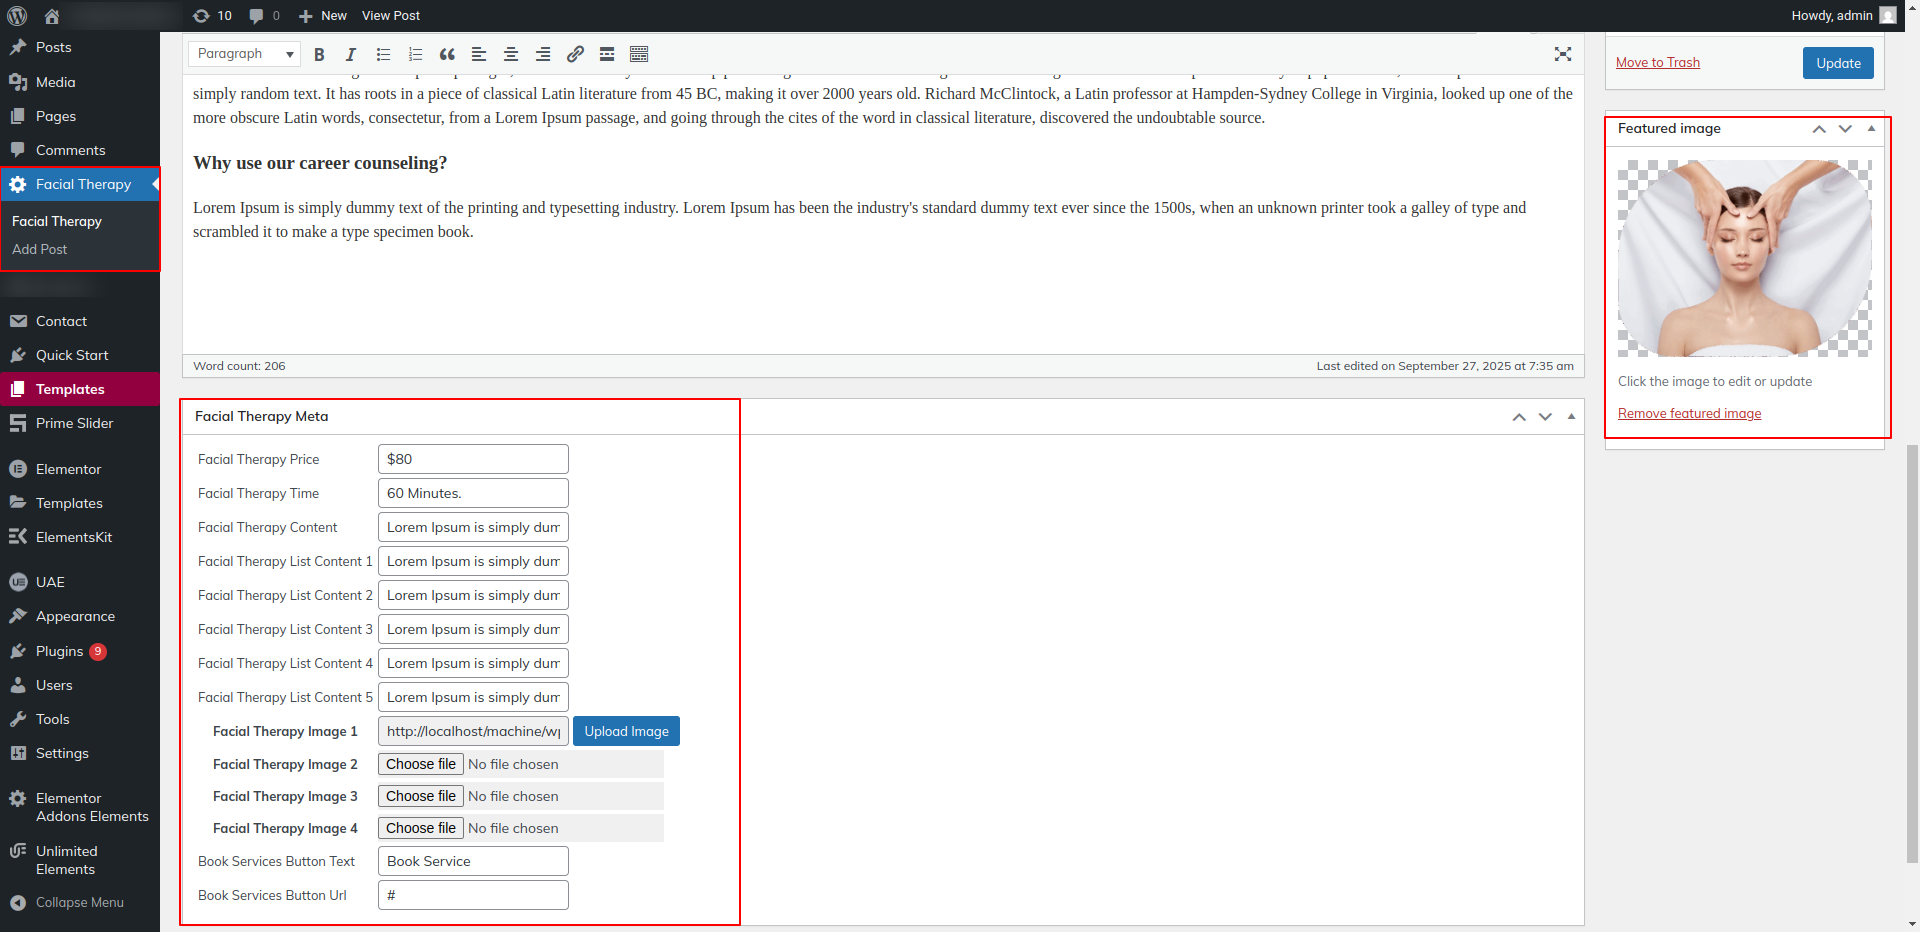The height and width of the screenshot is (932, 1920).
Task: Open the Paragraph format dropdown
Action: [x=245, y=54]
